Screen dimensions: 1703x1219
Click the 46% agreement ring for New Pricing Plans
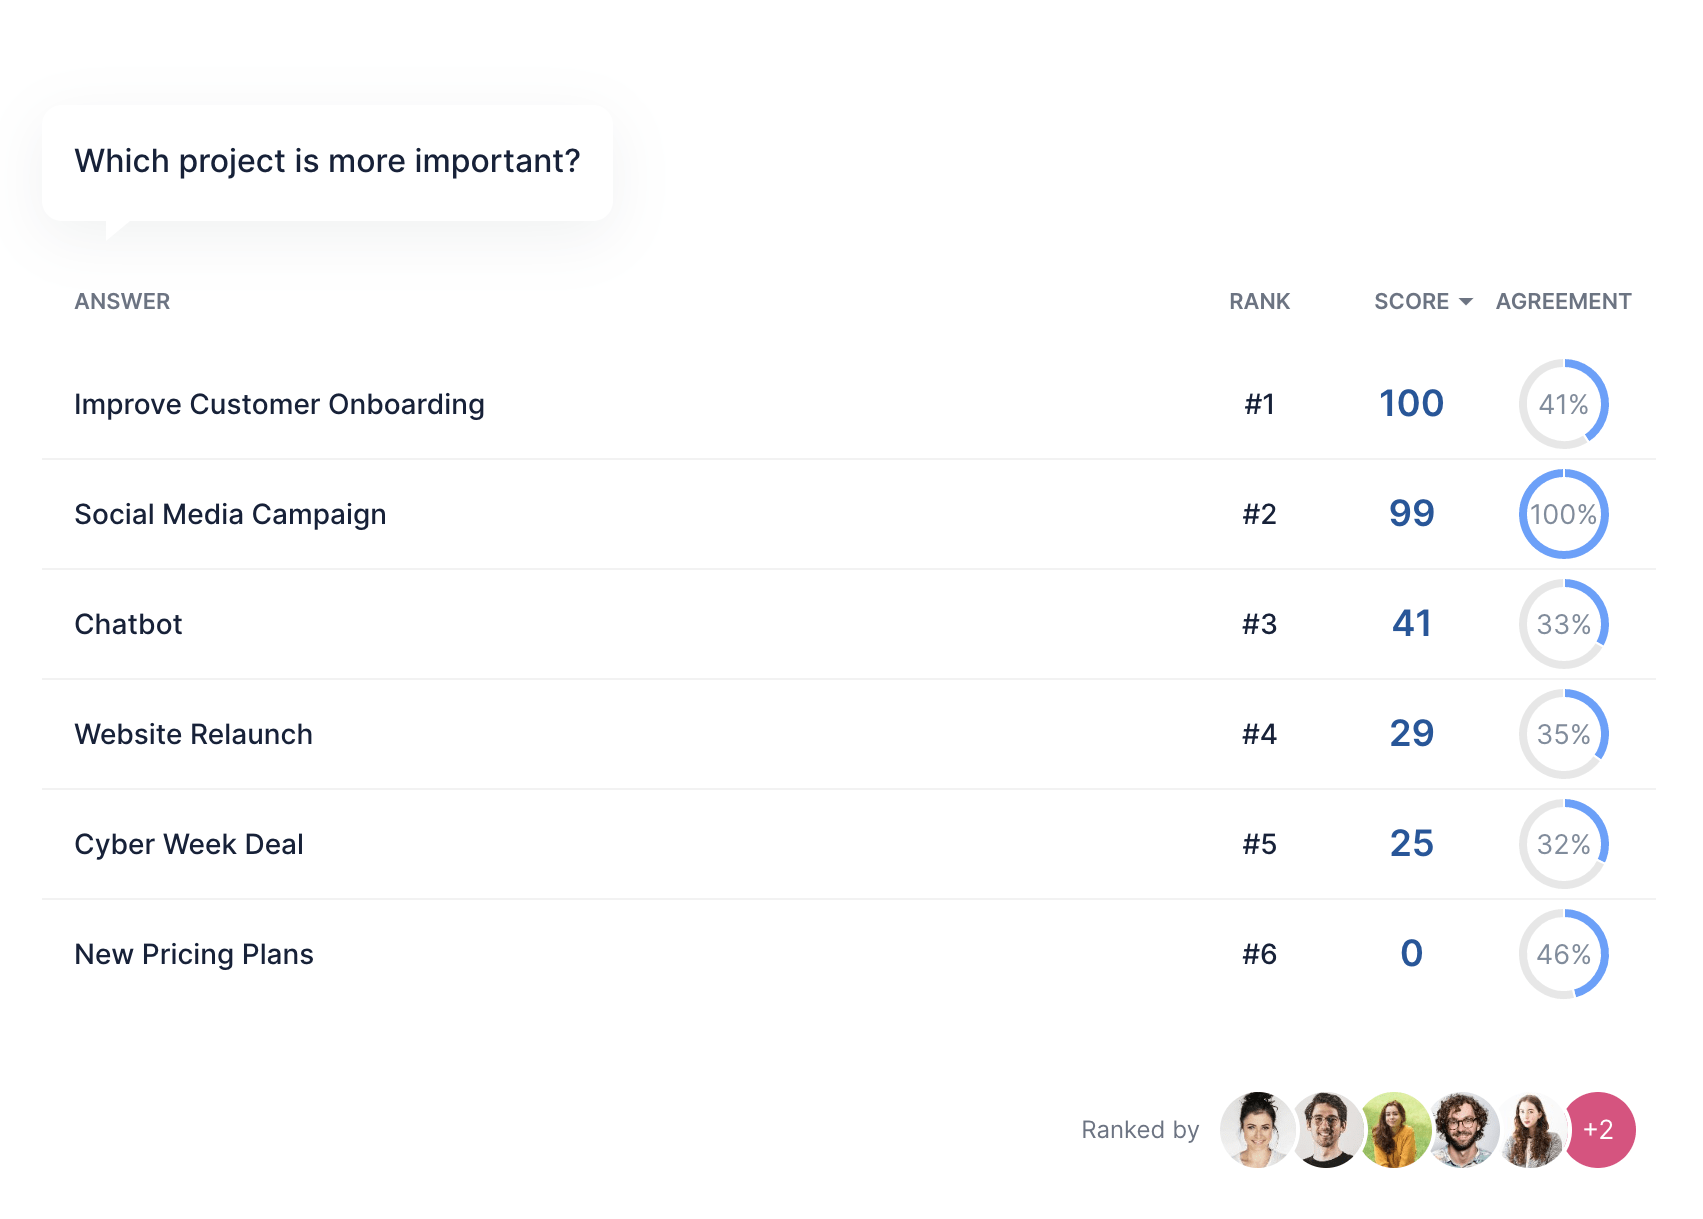(x=1563, y=954)
